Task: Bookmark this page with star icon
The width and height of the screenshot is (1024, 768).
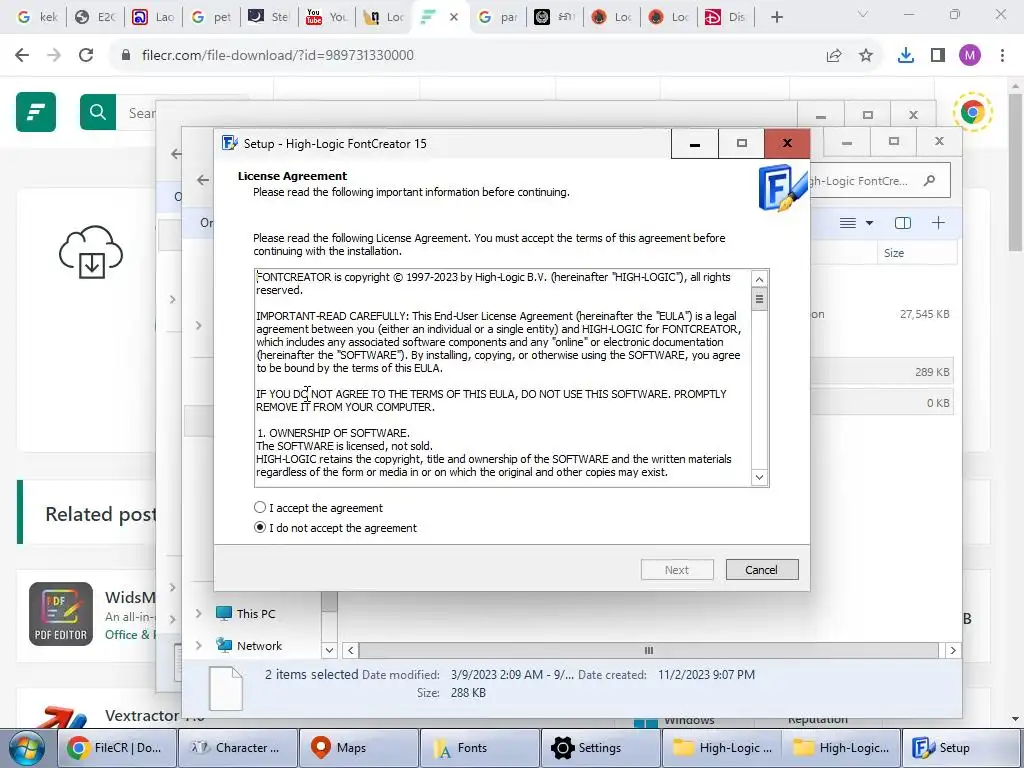Action: point(866,56)
